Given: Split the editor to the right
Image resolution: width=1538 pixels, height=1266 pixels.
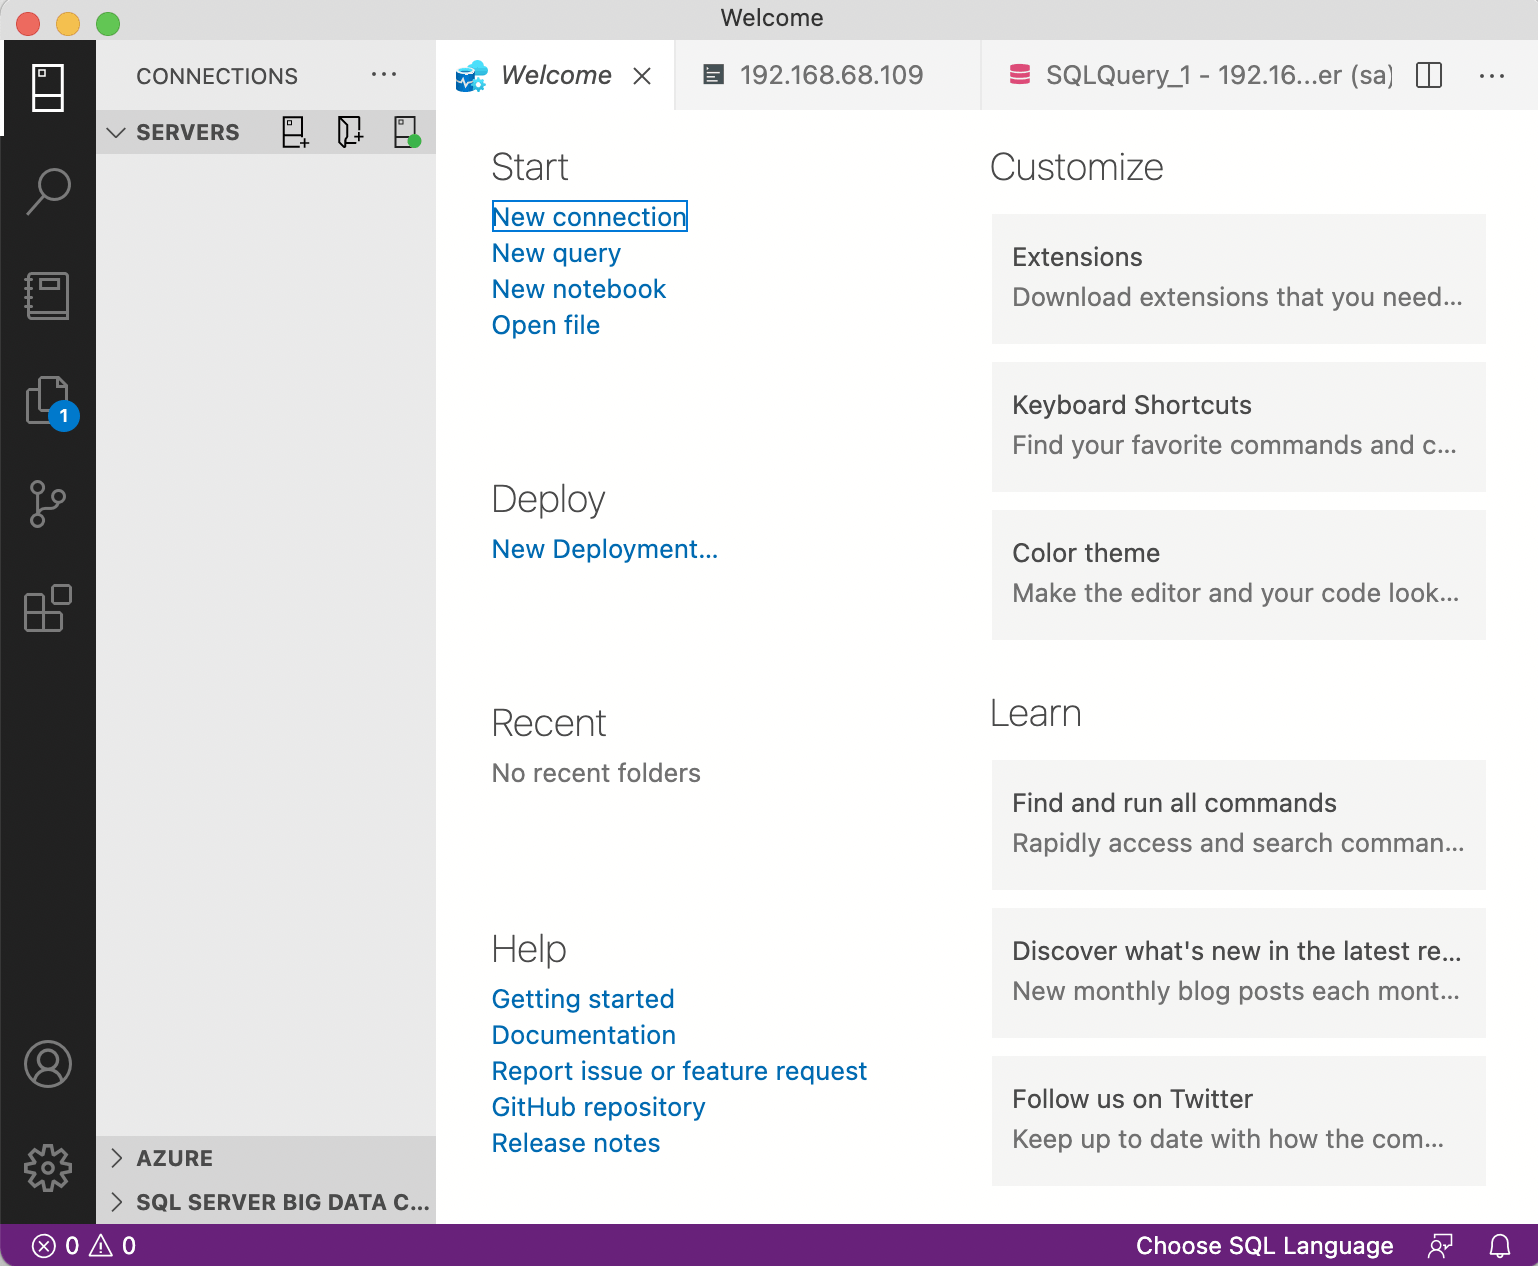Looking at the screenshot, I should click(x=1429, y=75).
